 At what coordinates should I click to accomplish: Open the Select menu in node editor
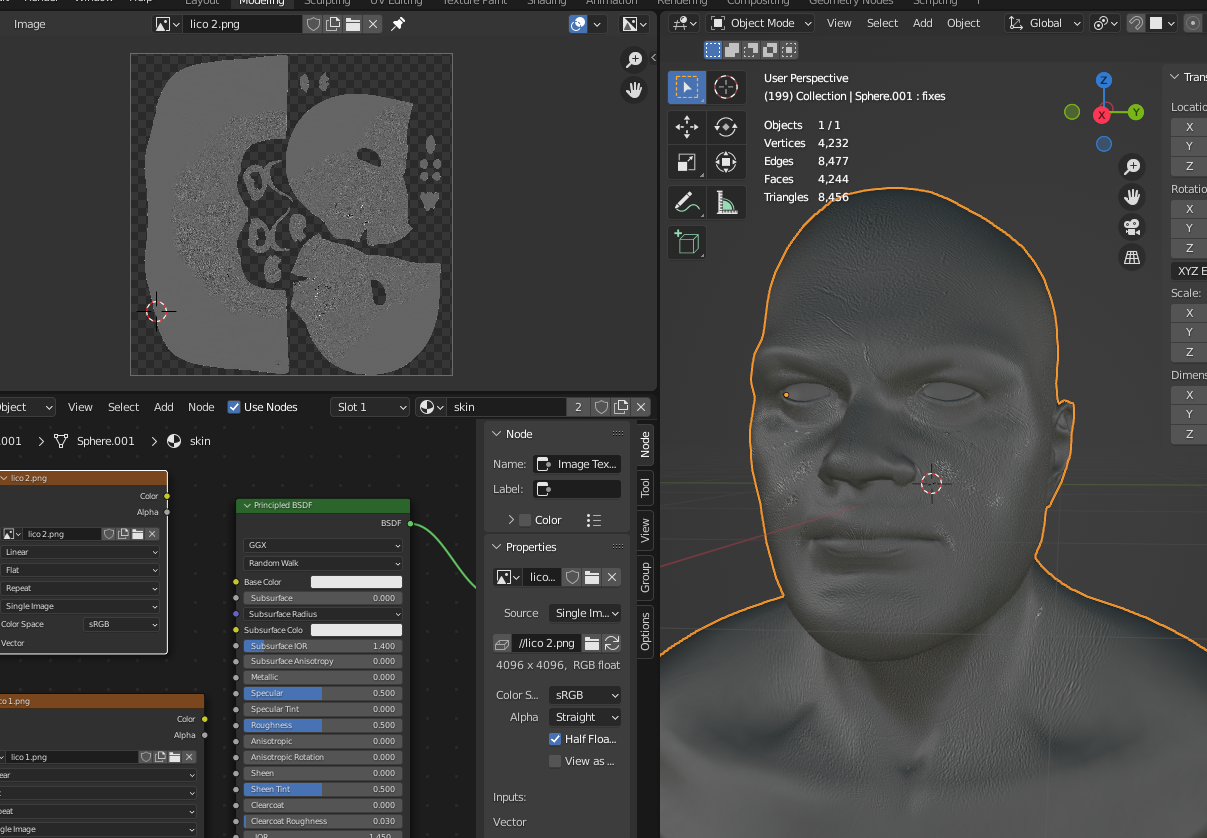[x=123, y=407]
